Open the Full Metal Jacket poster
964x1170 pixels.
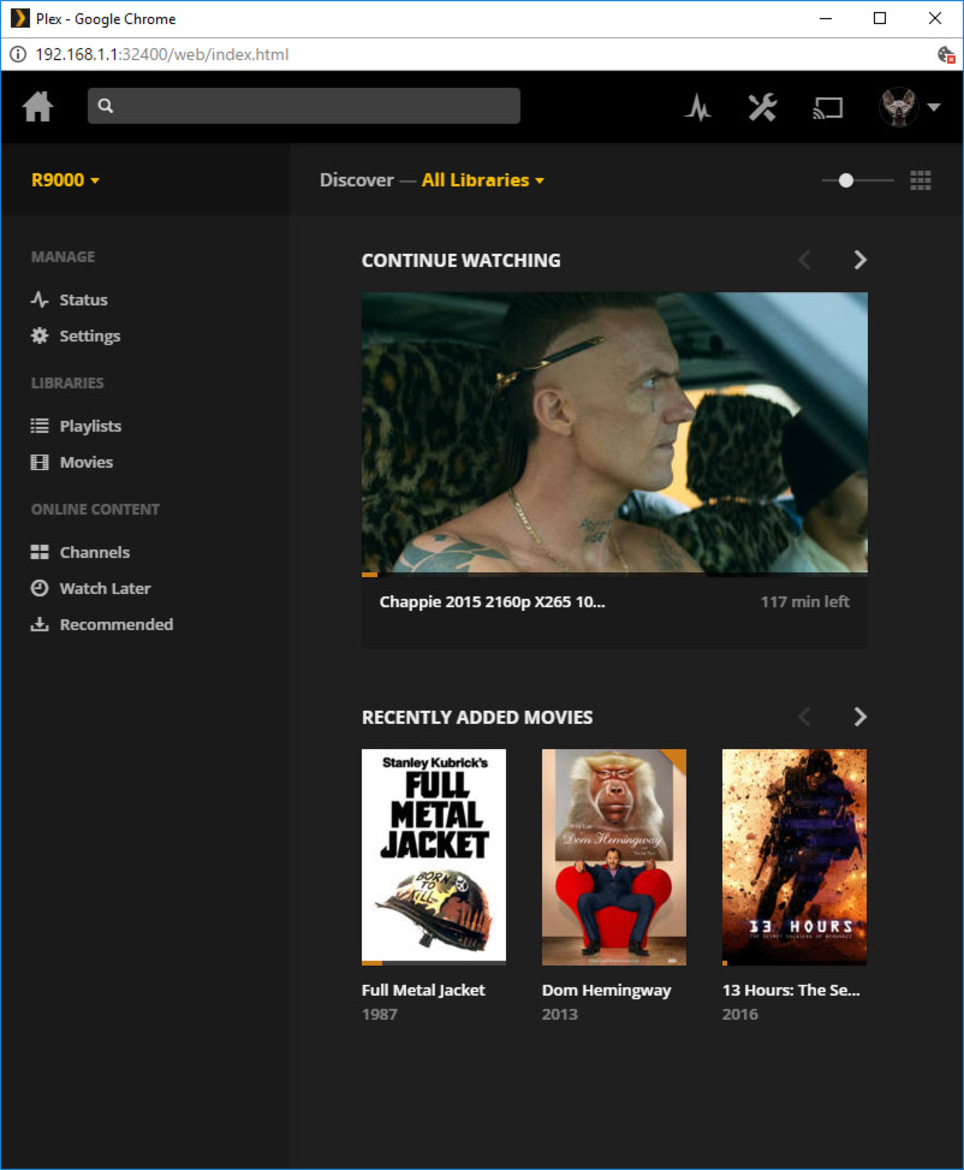434,857
